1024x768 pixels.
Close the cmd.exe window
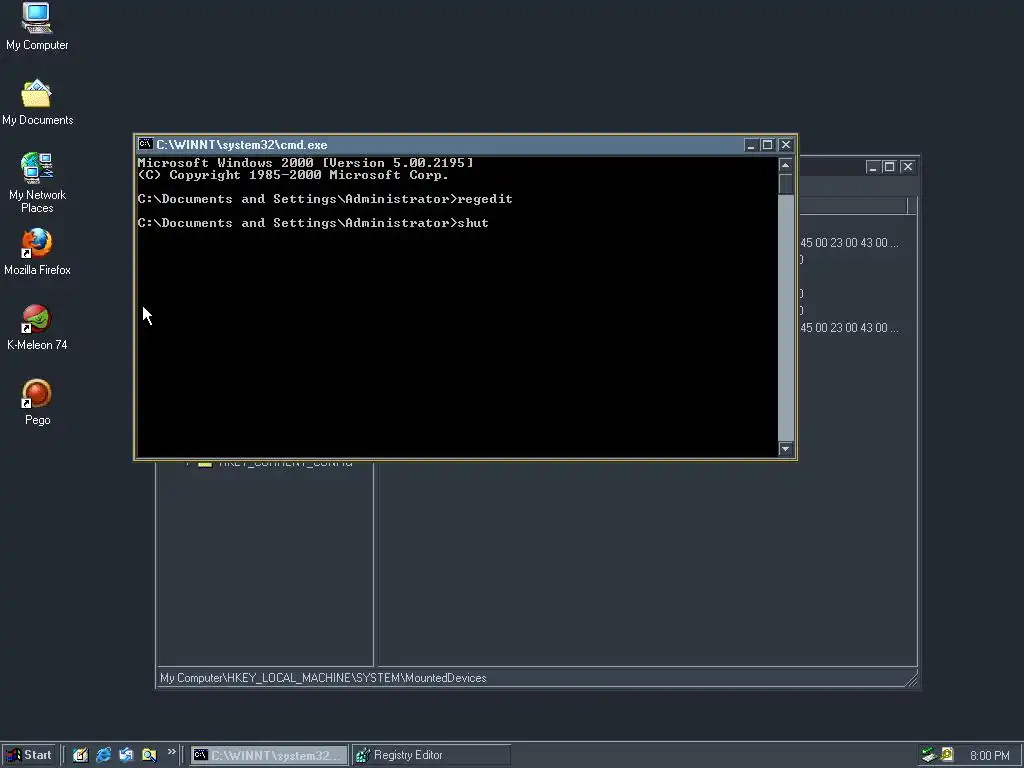pyautogui.click(x=786, y=145)
